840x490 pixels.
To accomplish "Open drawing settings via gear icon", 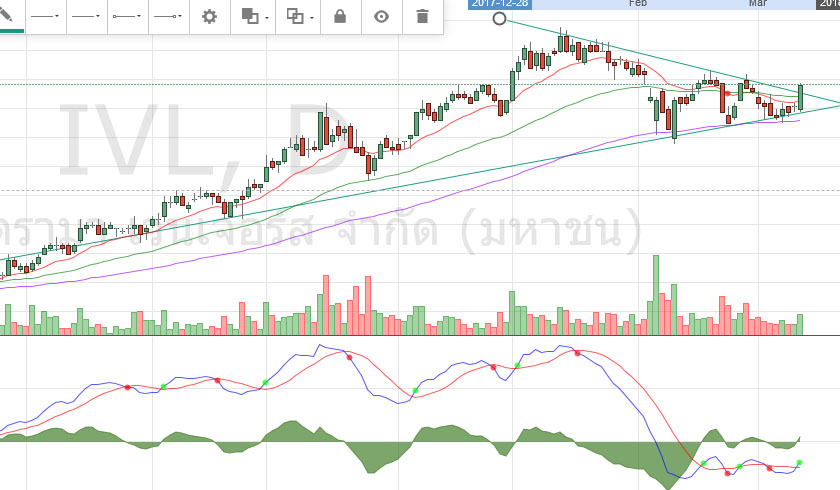I will (x=209, y=17).
